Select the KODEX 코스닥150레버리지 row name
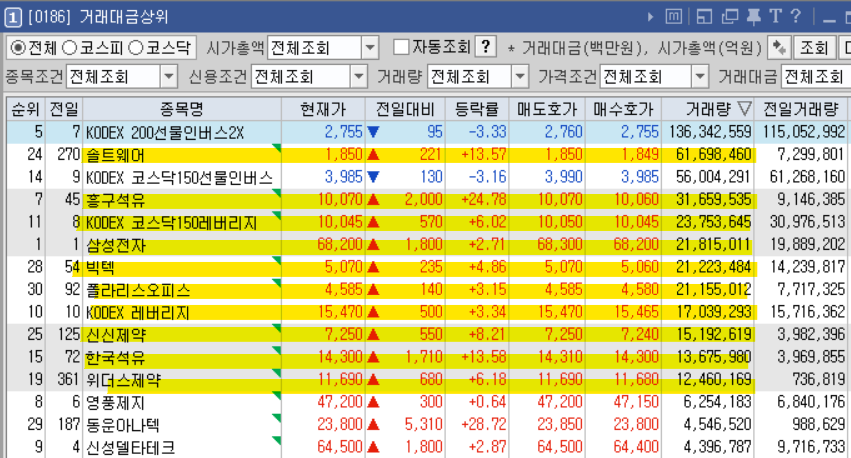 point(171,222)
